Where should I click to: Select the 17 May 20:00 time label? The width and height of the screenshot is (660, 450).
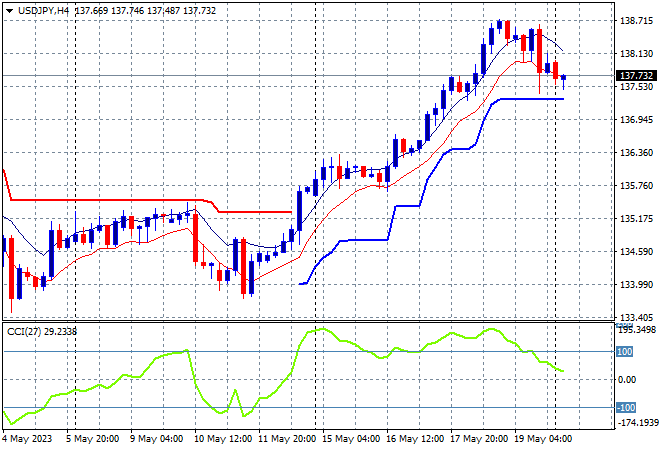click(479, 439)
